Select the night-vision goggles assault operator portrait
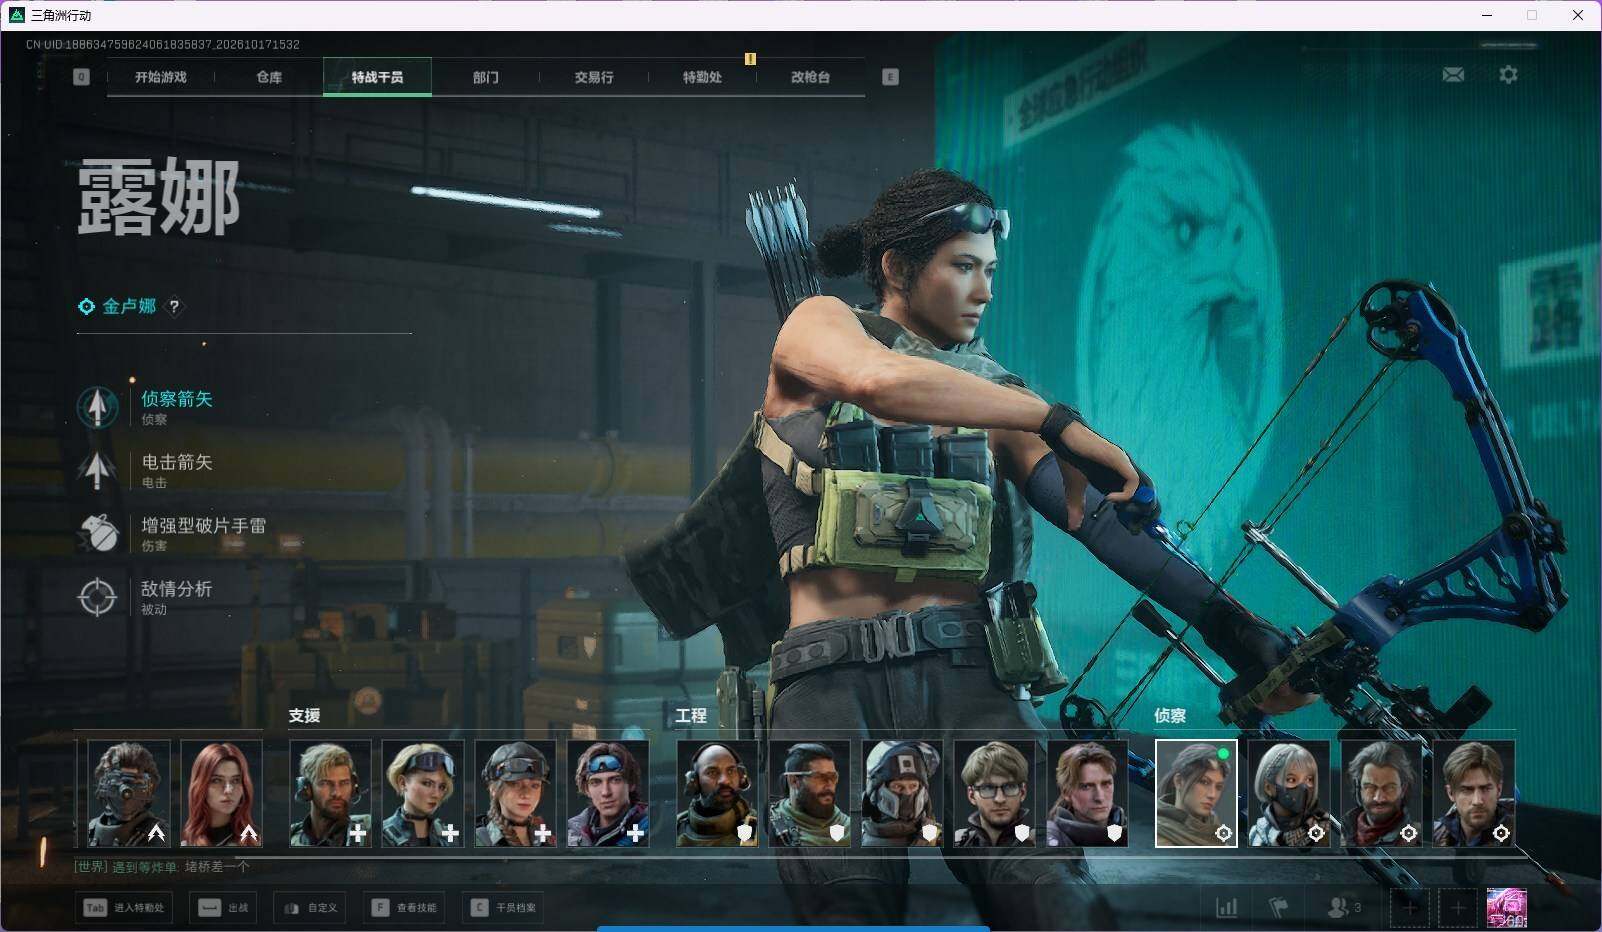Image resolution: width=1602 pixels, height=932 pixels. click(x=129, y=794)
